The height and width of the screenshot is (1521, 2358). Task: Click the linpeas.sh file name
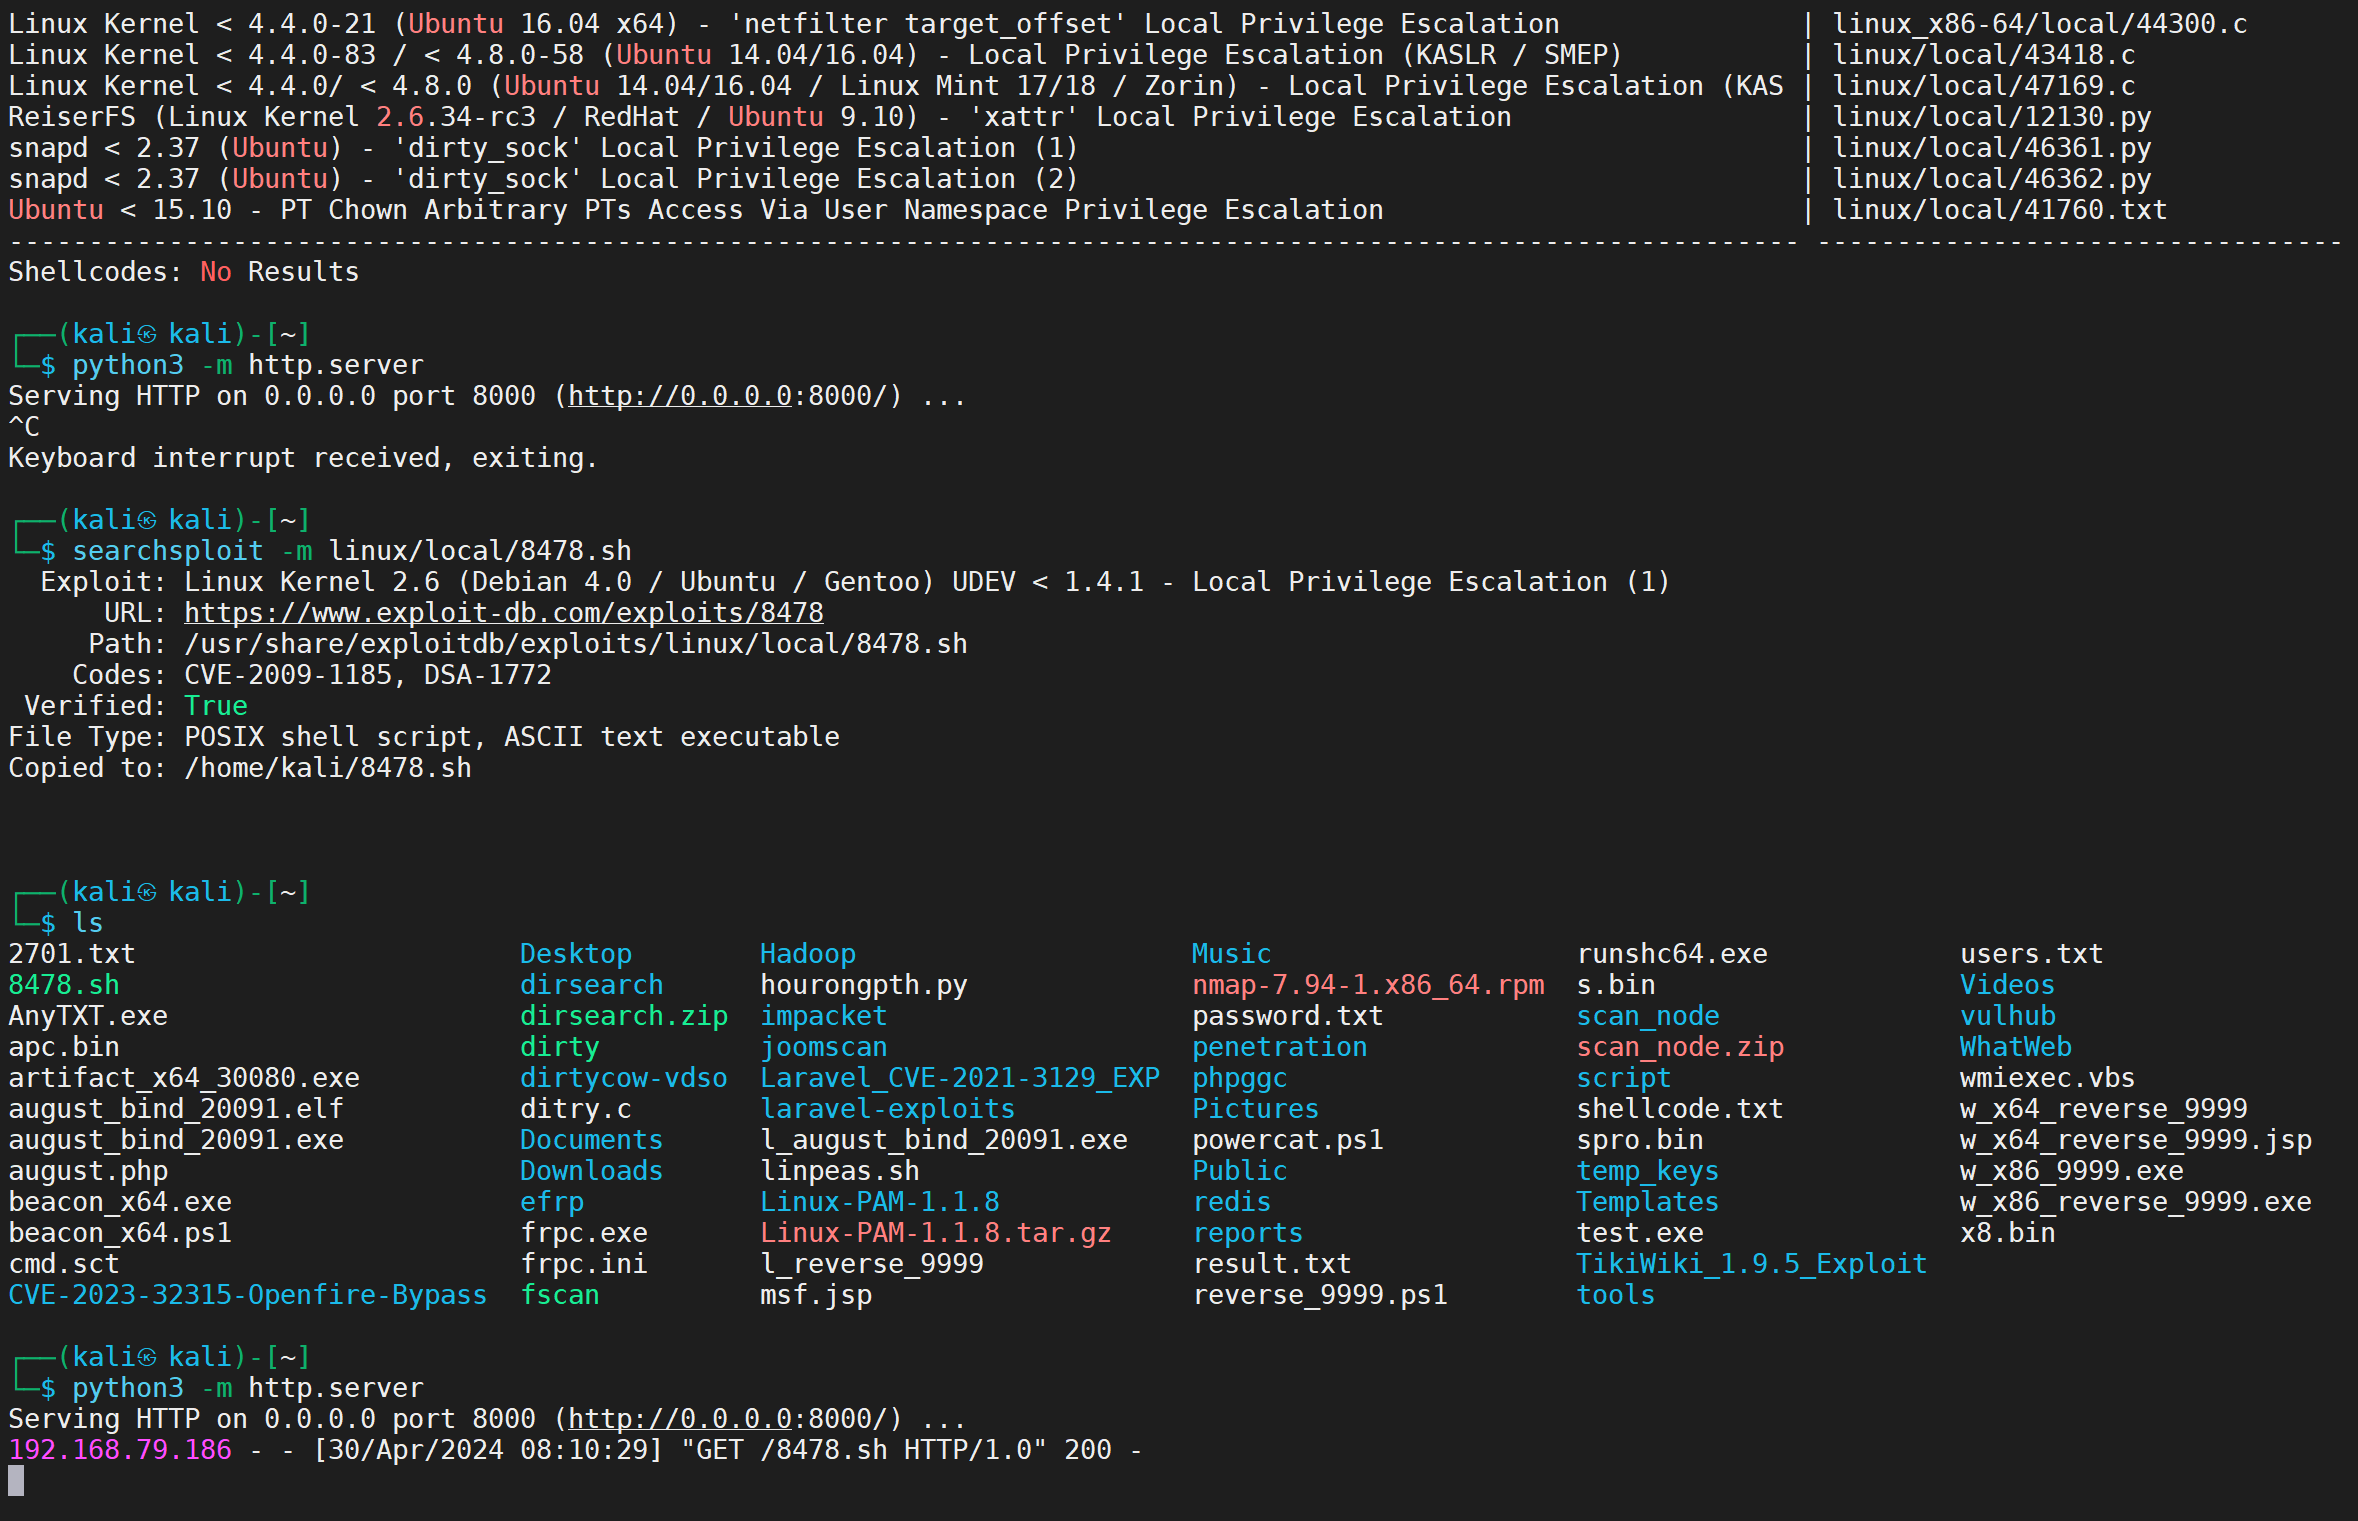[839, 1171]
